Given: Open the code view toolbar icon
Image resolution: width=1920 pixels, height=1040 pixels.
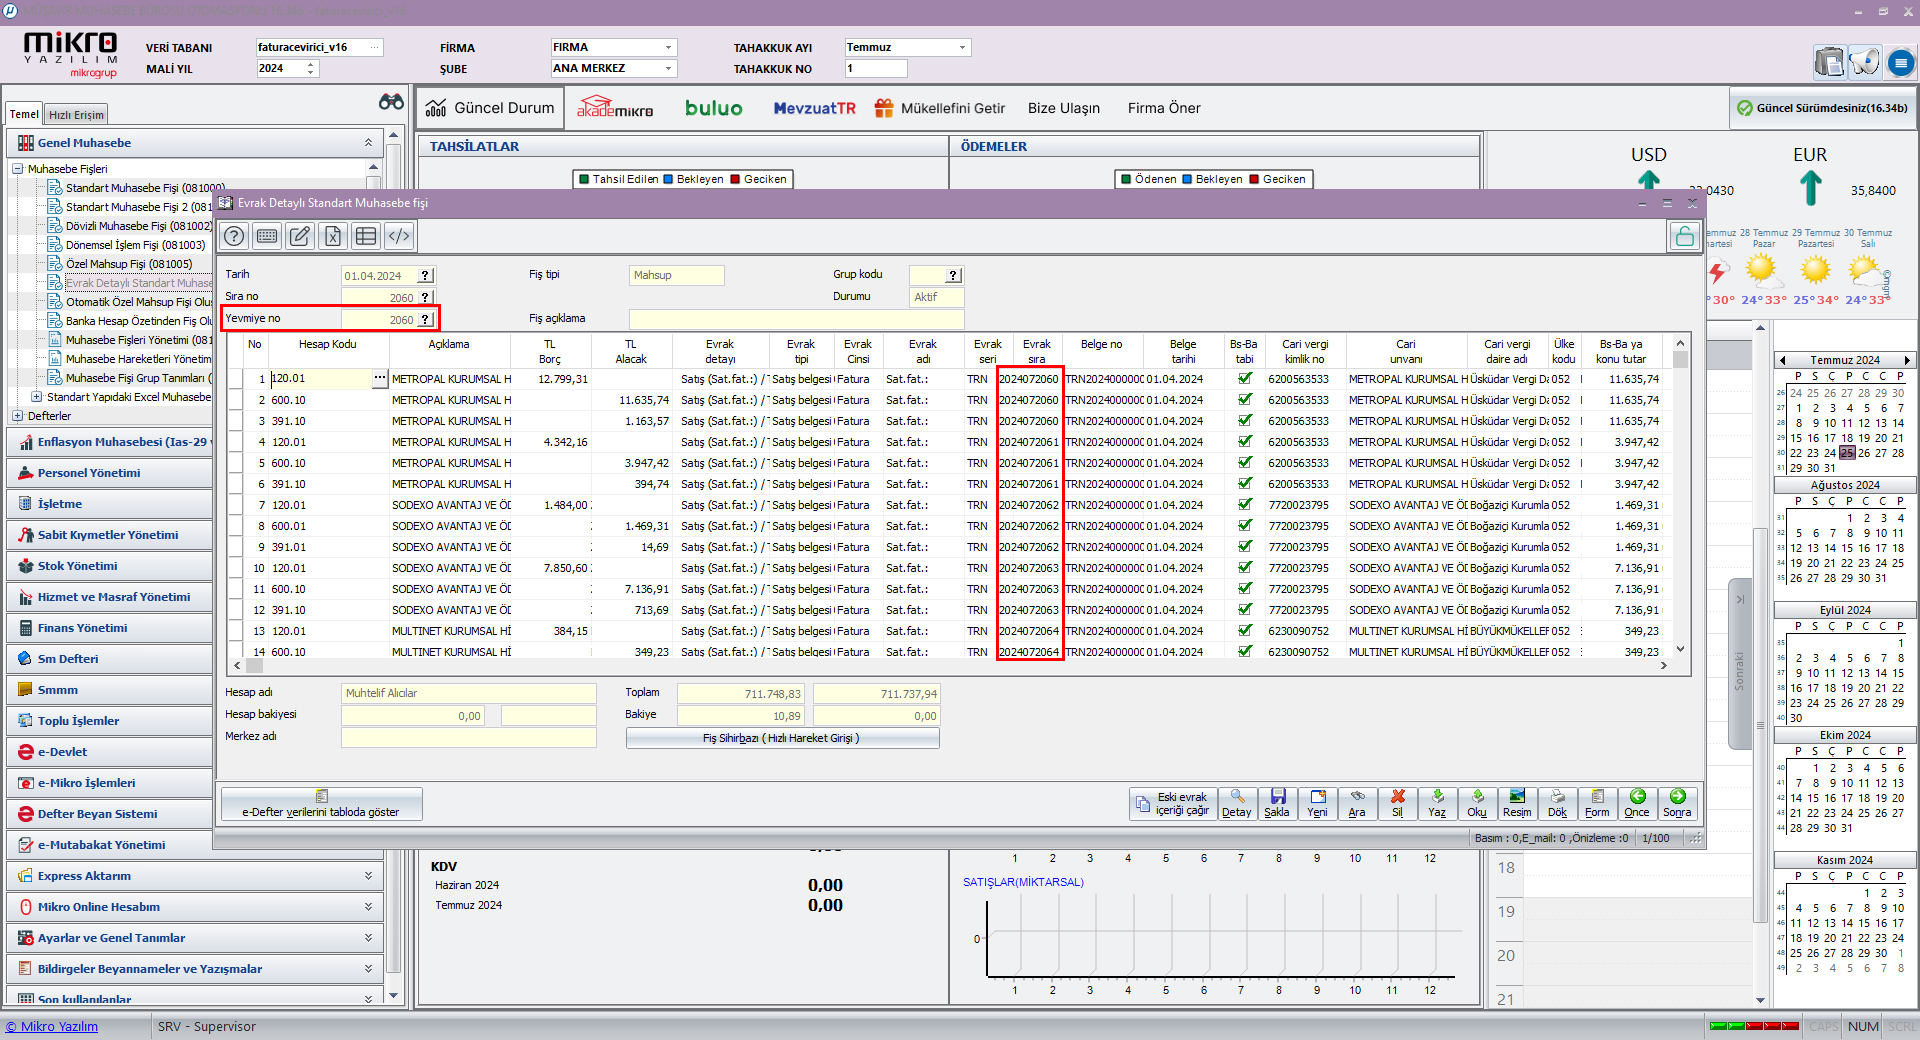Looking at the screenshot, I should [399, 236].
